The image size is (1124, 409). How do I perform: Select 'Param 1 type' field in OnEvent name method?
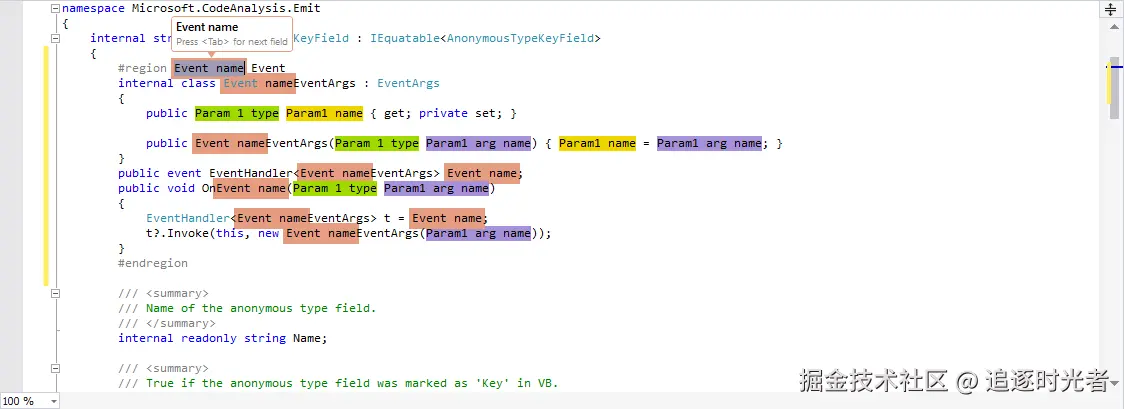[335, 188]
